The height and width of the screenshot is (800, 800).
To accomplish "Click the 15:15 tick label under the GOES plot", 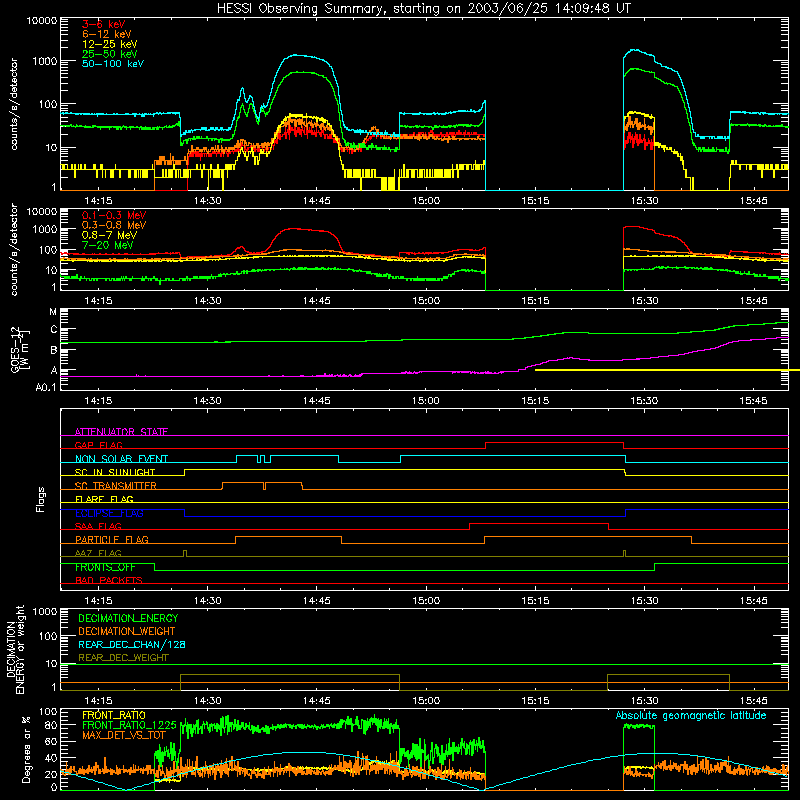I will [x=535, y=401].
